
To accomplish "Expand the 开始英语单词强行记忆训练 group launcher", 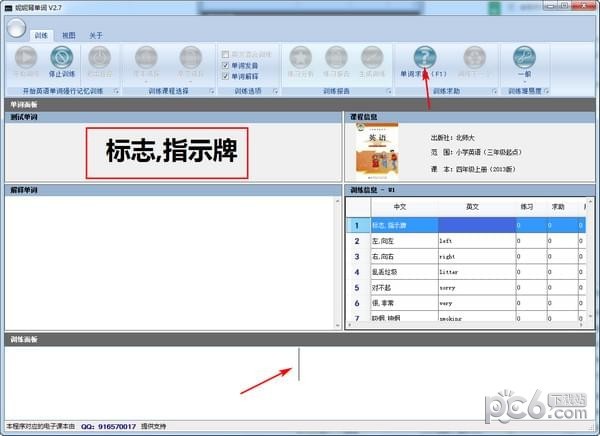I will tap(116, 91).
